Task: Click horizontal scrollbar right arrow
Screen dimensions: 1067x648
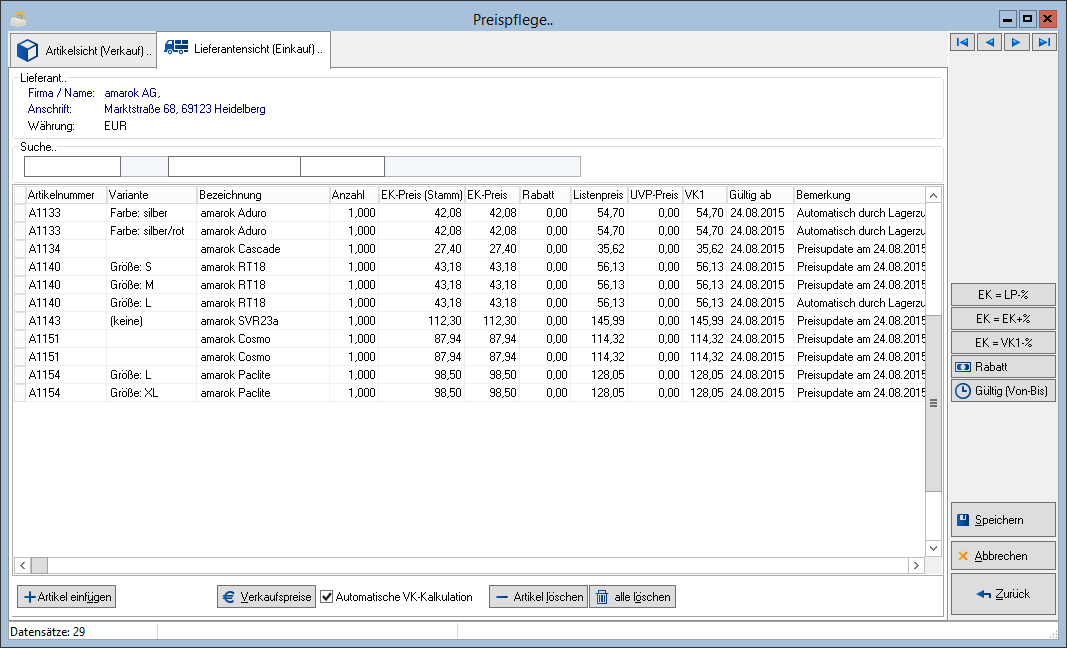Action: (916, 565)
